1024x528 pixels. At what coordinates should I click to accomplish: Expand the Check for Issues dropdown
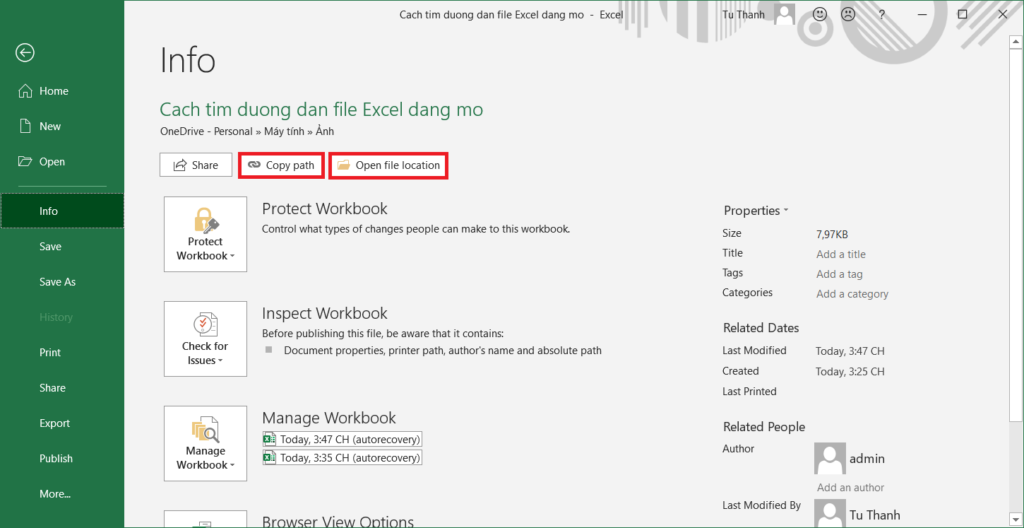205,338
